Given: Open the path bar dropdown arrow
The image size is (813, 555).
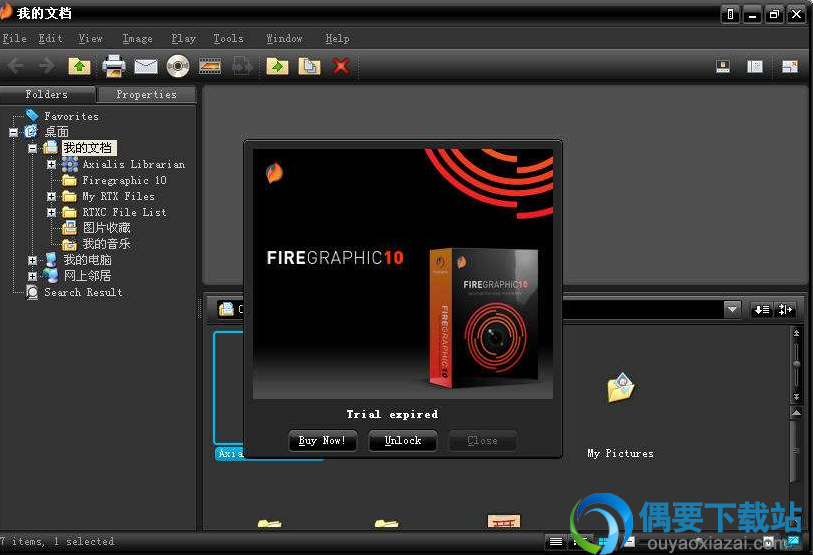Looking at the screenshot, I should tap(732, 310).
